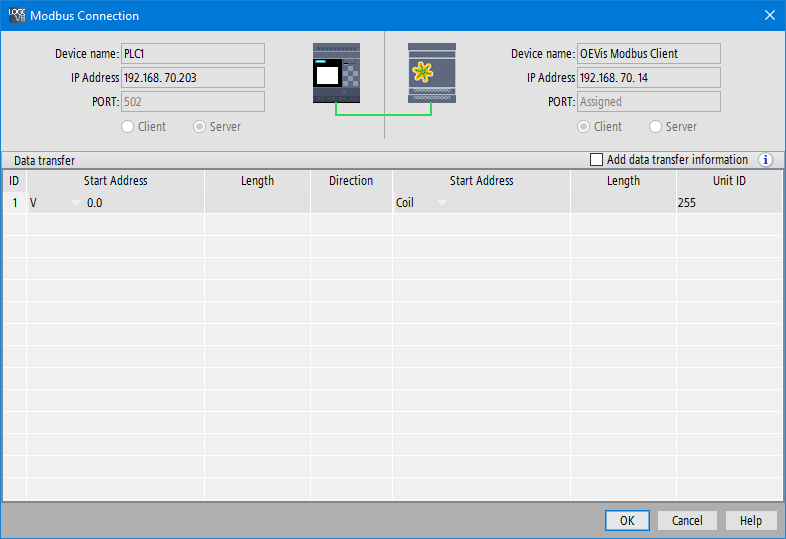This screenshot has width=786, height=539.
Task: Click the Unit ID cell showing 255
Action: coord(729,203)
